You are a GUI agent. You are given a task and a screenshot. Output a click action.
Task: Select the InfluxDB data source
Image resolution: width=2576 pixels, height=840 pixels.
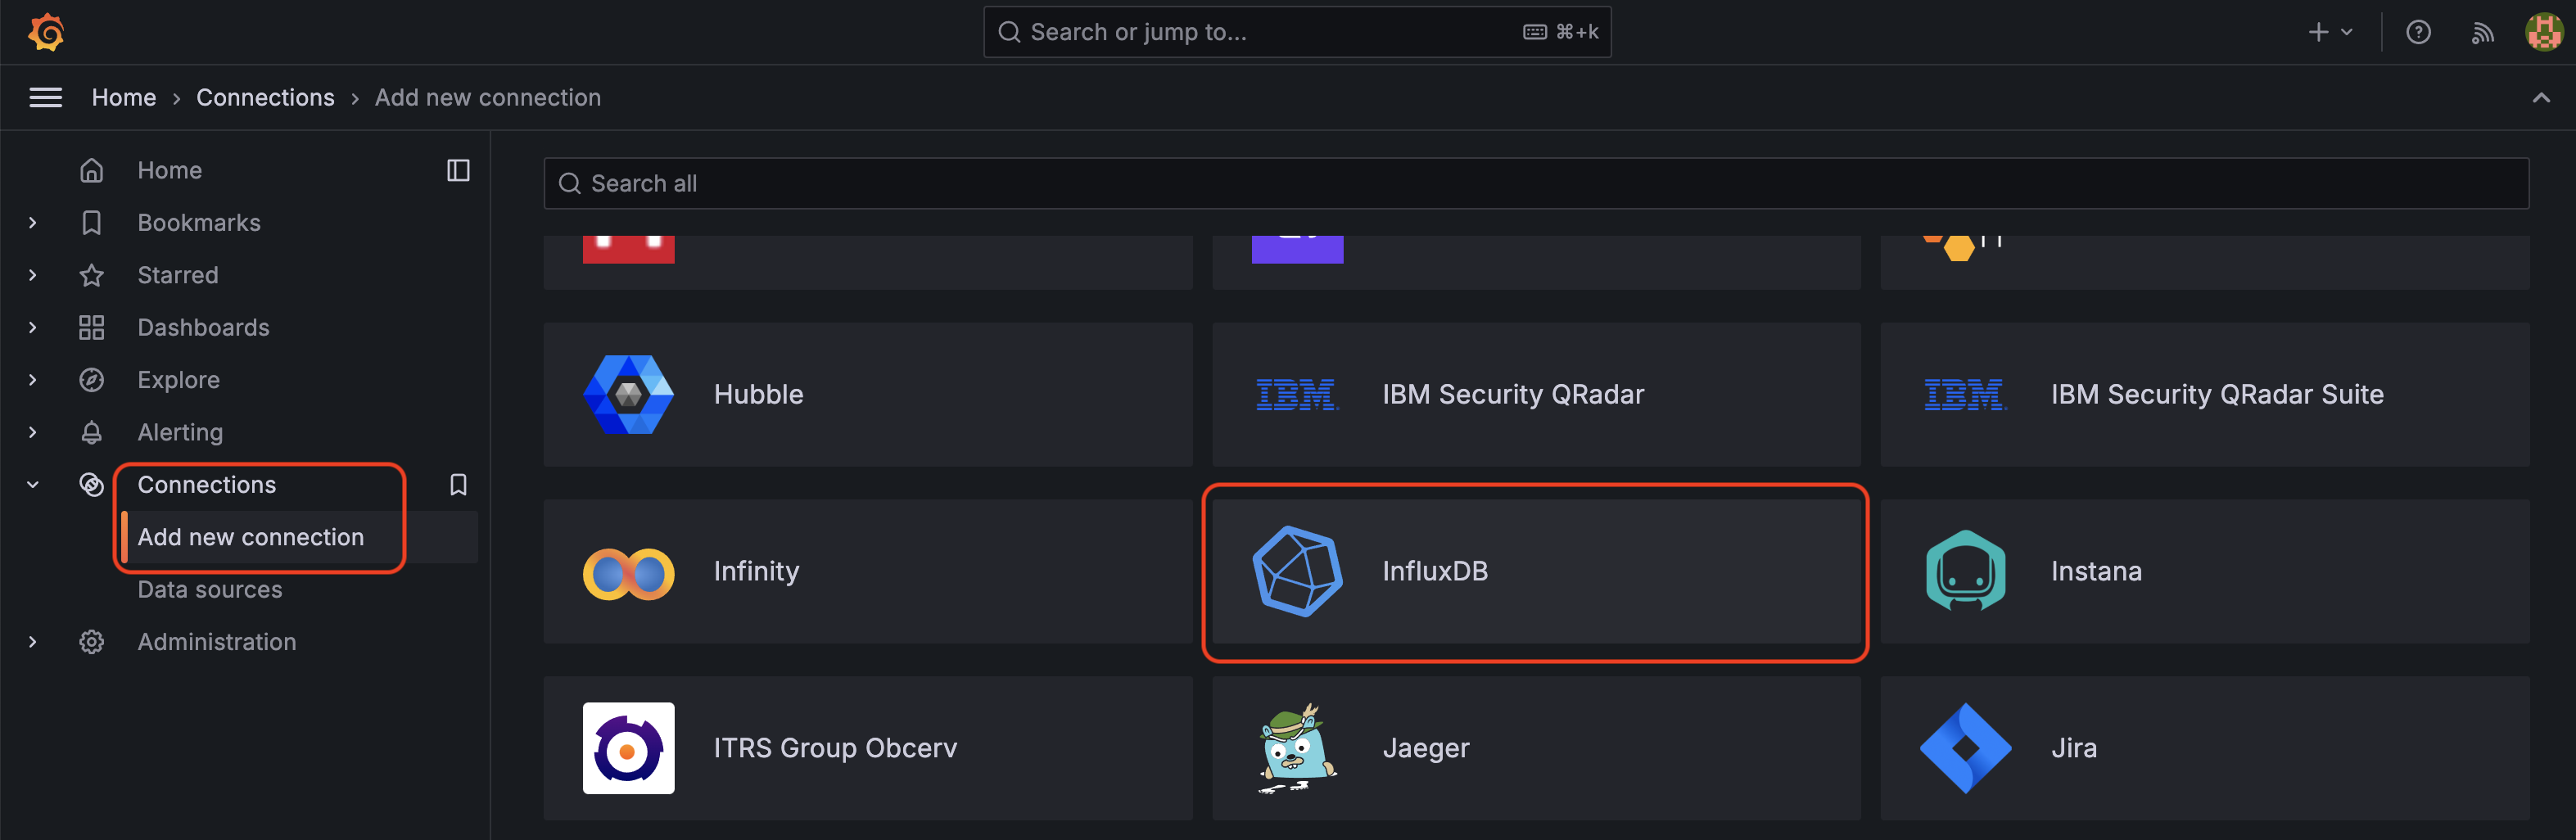[x=1535, y=571]
